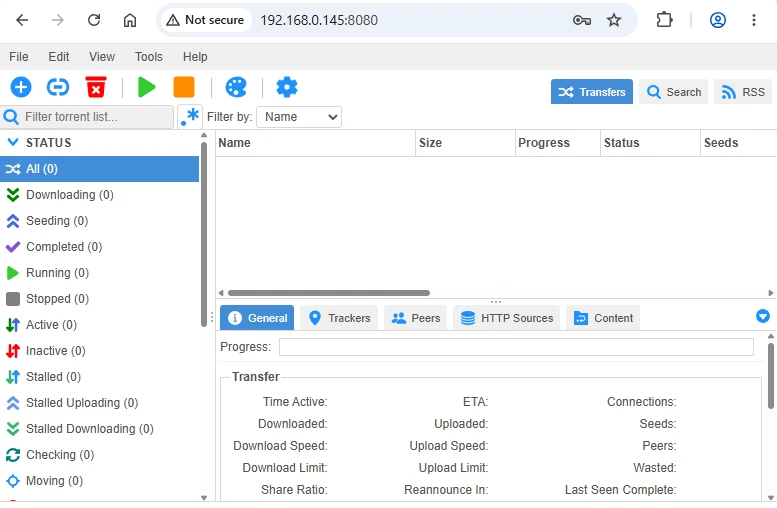Select the Inactive (0) filter
Screen dimensions: 777x508
point(99,351)
